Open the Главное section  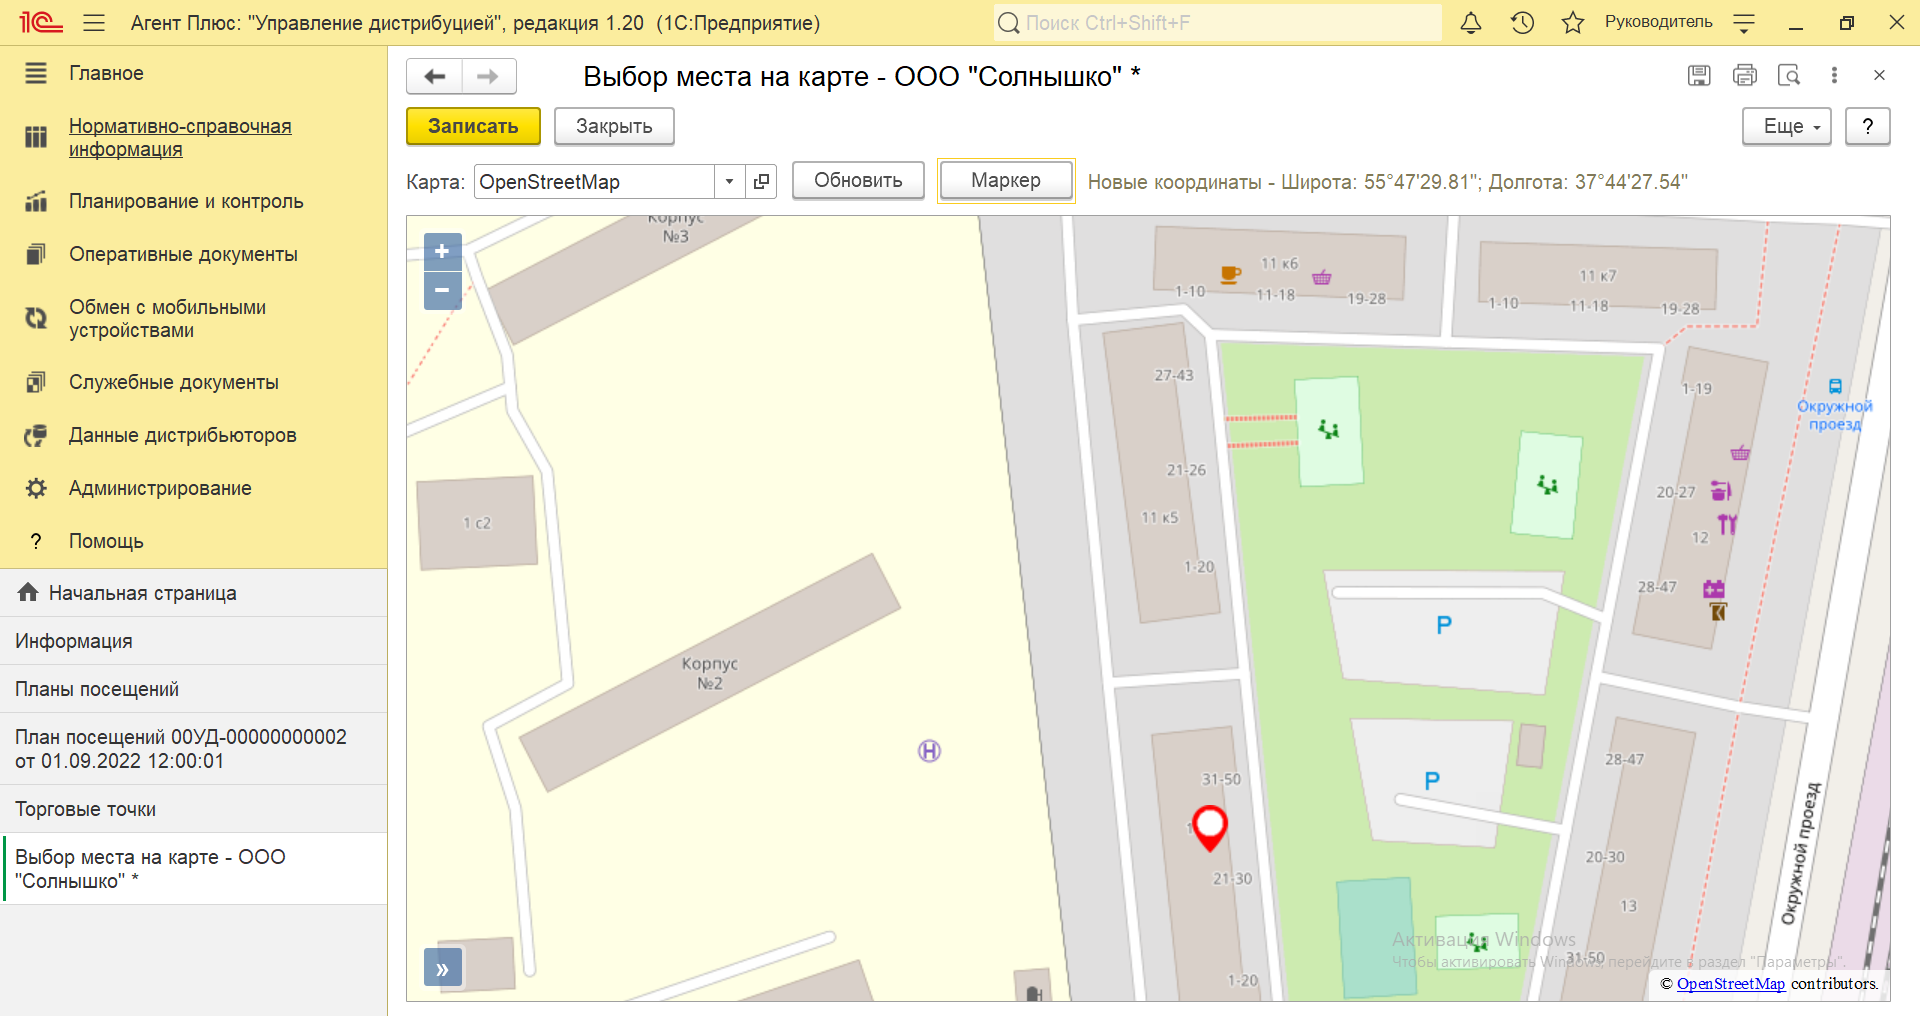tap(106, 73)
